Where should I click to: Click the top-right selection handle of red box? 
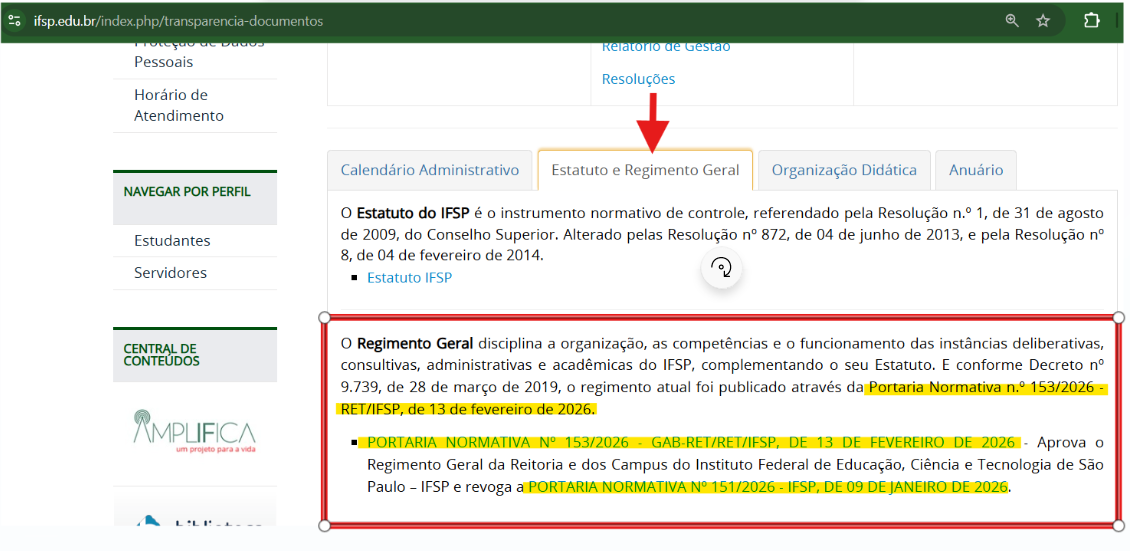1118,317
